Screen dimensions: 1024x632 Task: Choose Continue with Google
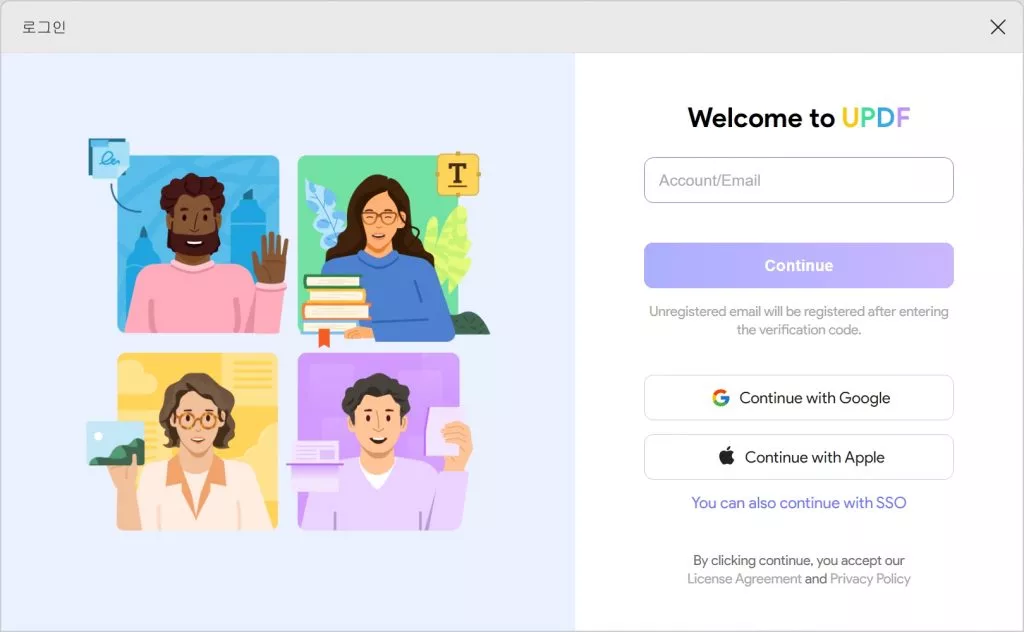coord(798,398)
